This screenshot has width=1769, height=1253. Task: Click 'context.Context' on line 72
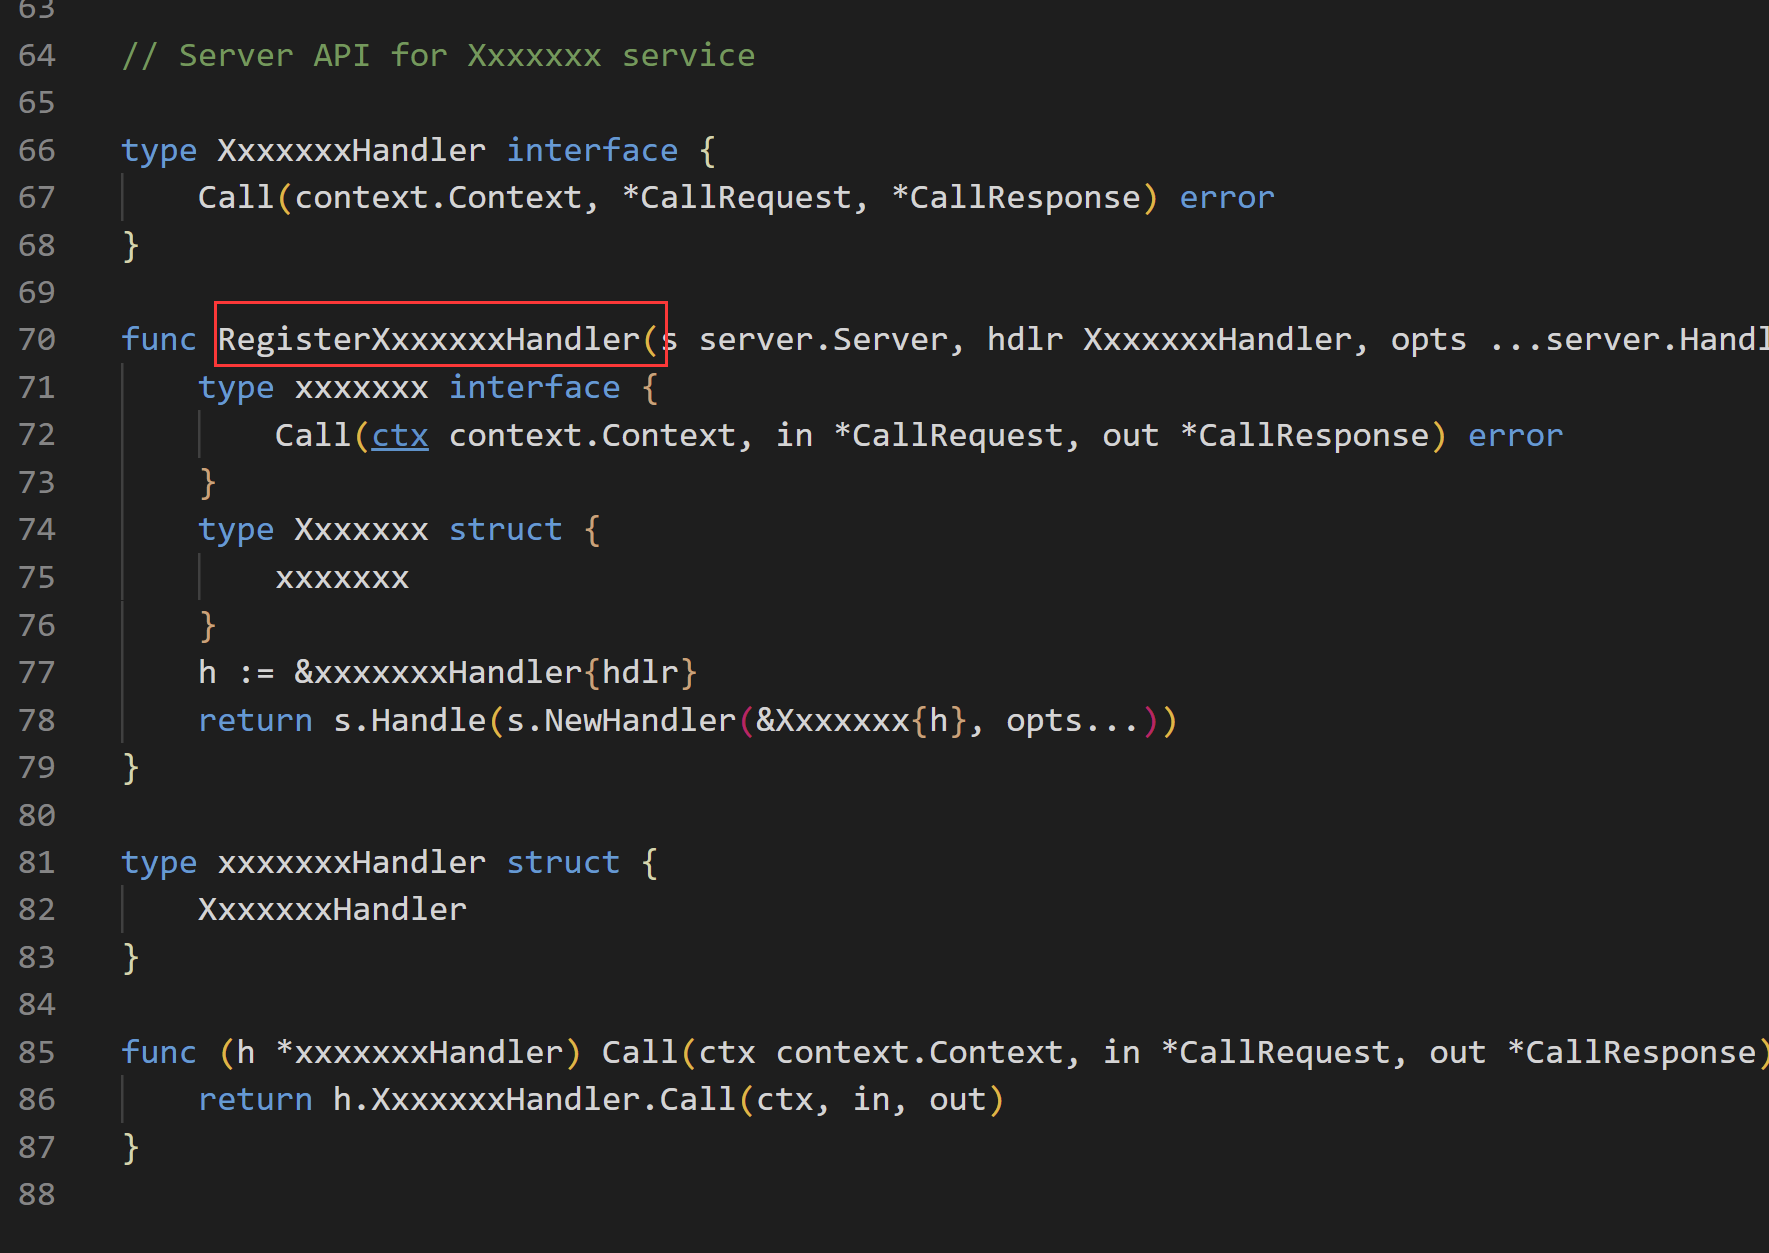tap(592, 435)
